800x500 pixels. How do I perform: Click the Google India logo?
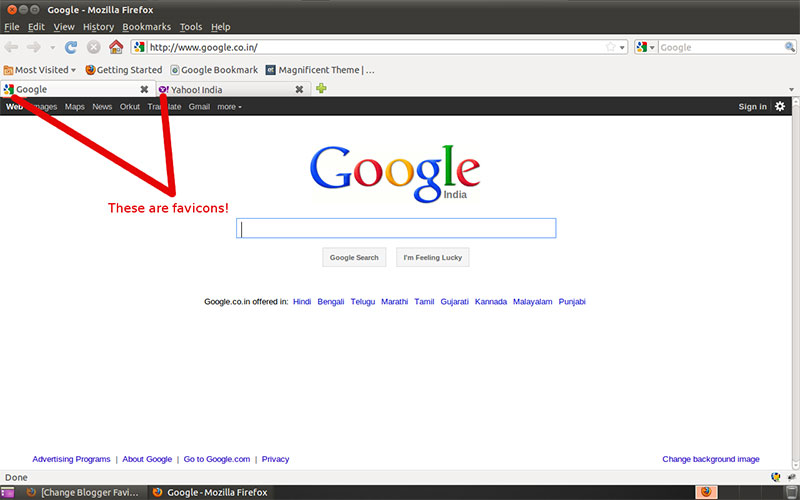(x=395, y=173)
